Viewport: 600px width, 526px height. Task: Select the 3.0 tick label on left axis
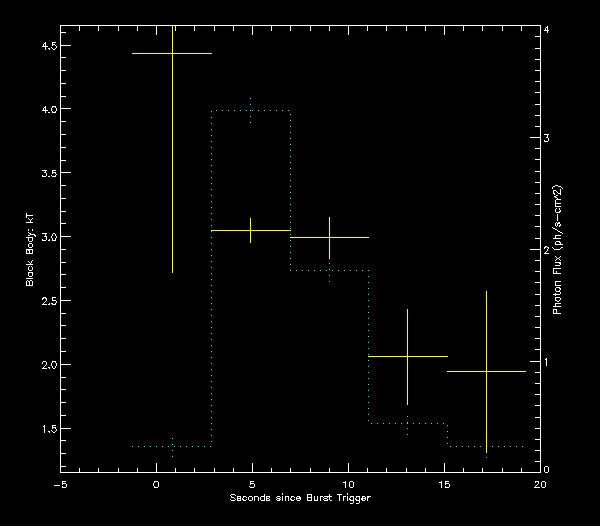click(x=44, y=237)
